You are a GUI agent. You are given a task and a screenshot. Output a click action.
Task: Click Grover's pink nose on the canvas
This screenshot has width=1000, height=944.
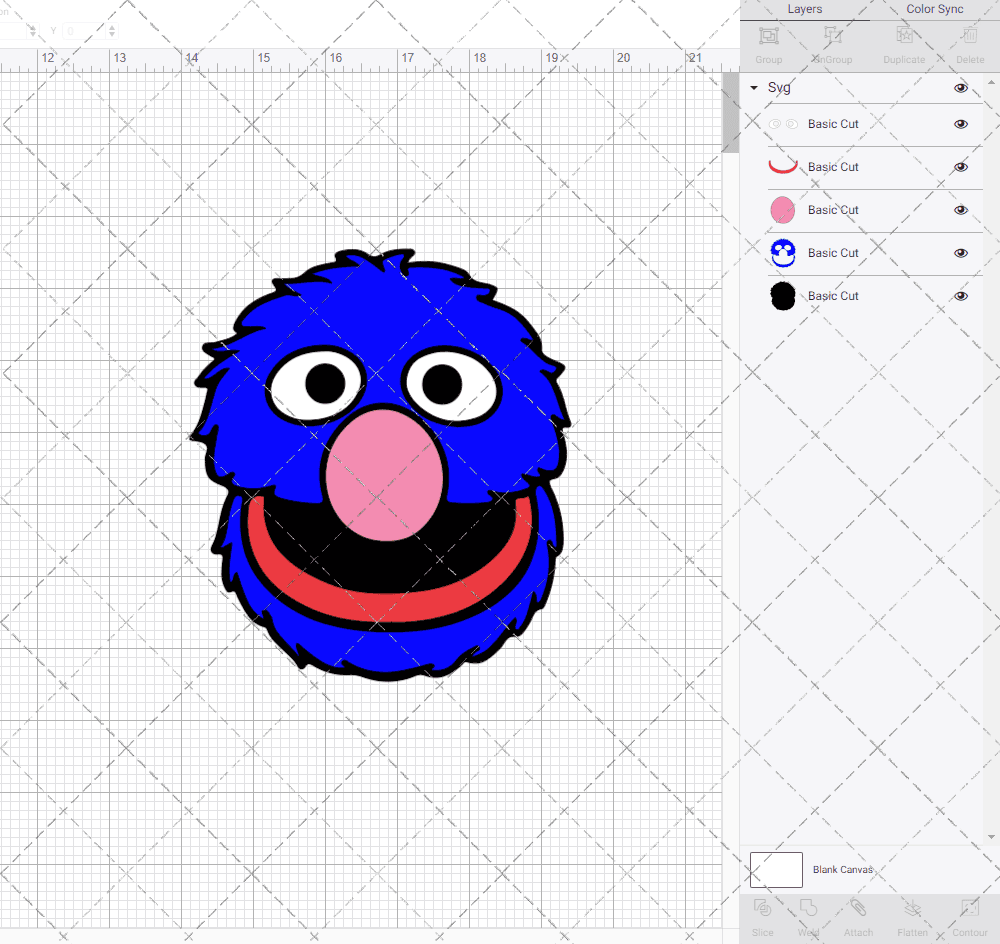tap(385, 475)
